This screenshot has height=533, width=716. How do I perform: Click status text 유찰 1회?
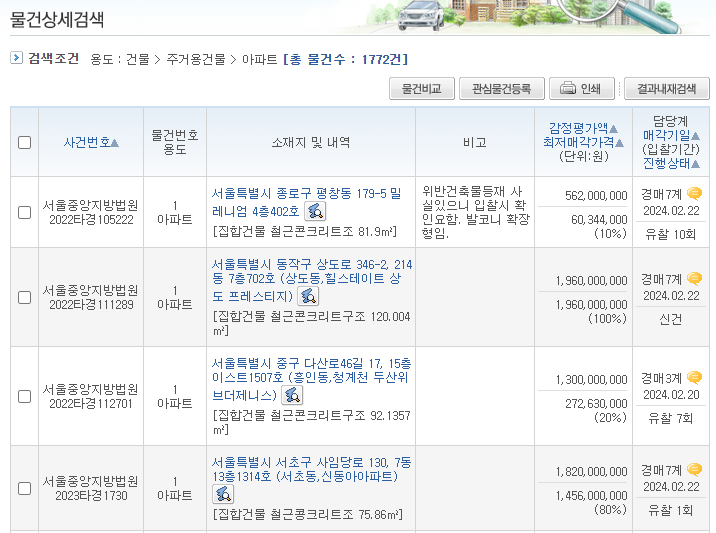point(670,510)
